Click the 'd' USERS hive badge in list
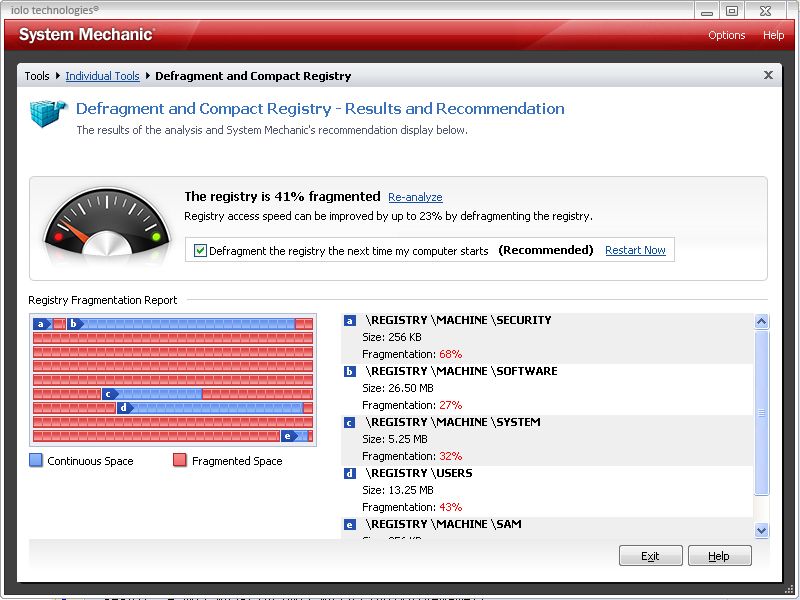 coord(349,473)
